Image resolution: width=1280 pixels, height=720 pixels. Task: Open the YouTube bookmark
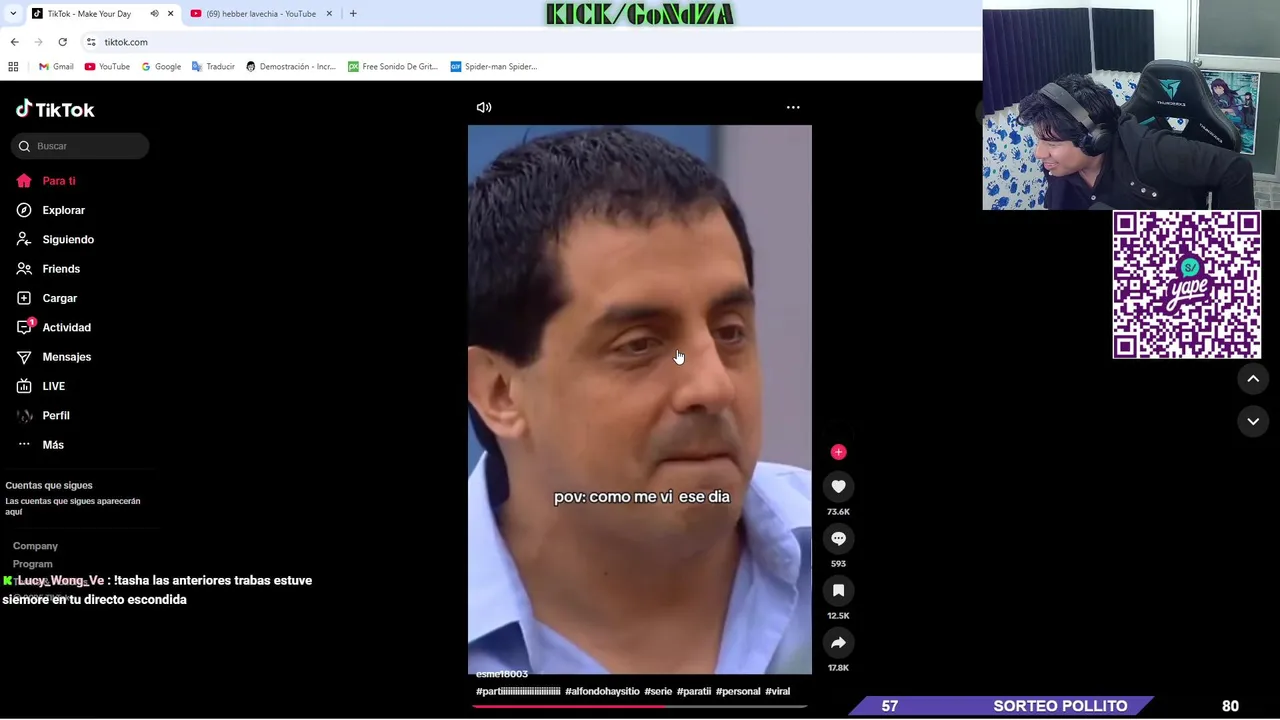coord(107,67)
